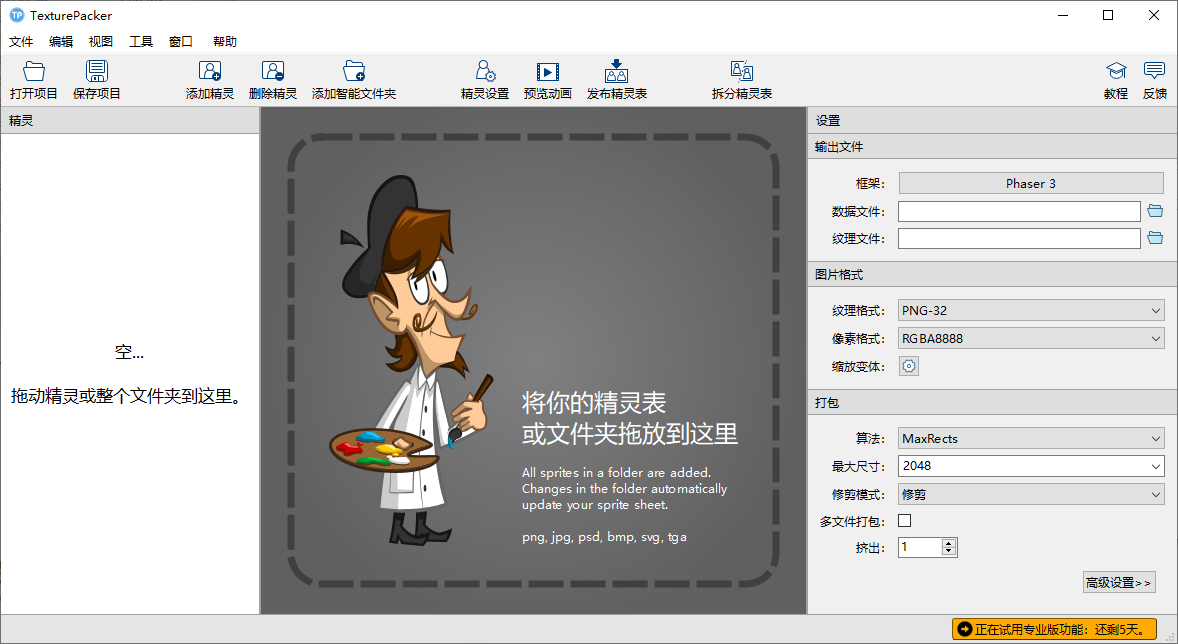Click the 纹理文件 input field
Viewport: 1178px width, 644px height.
click(x=1019, y=238)
